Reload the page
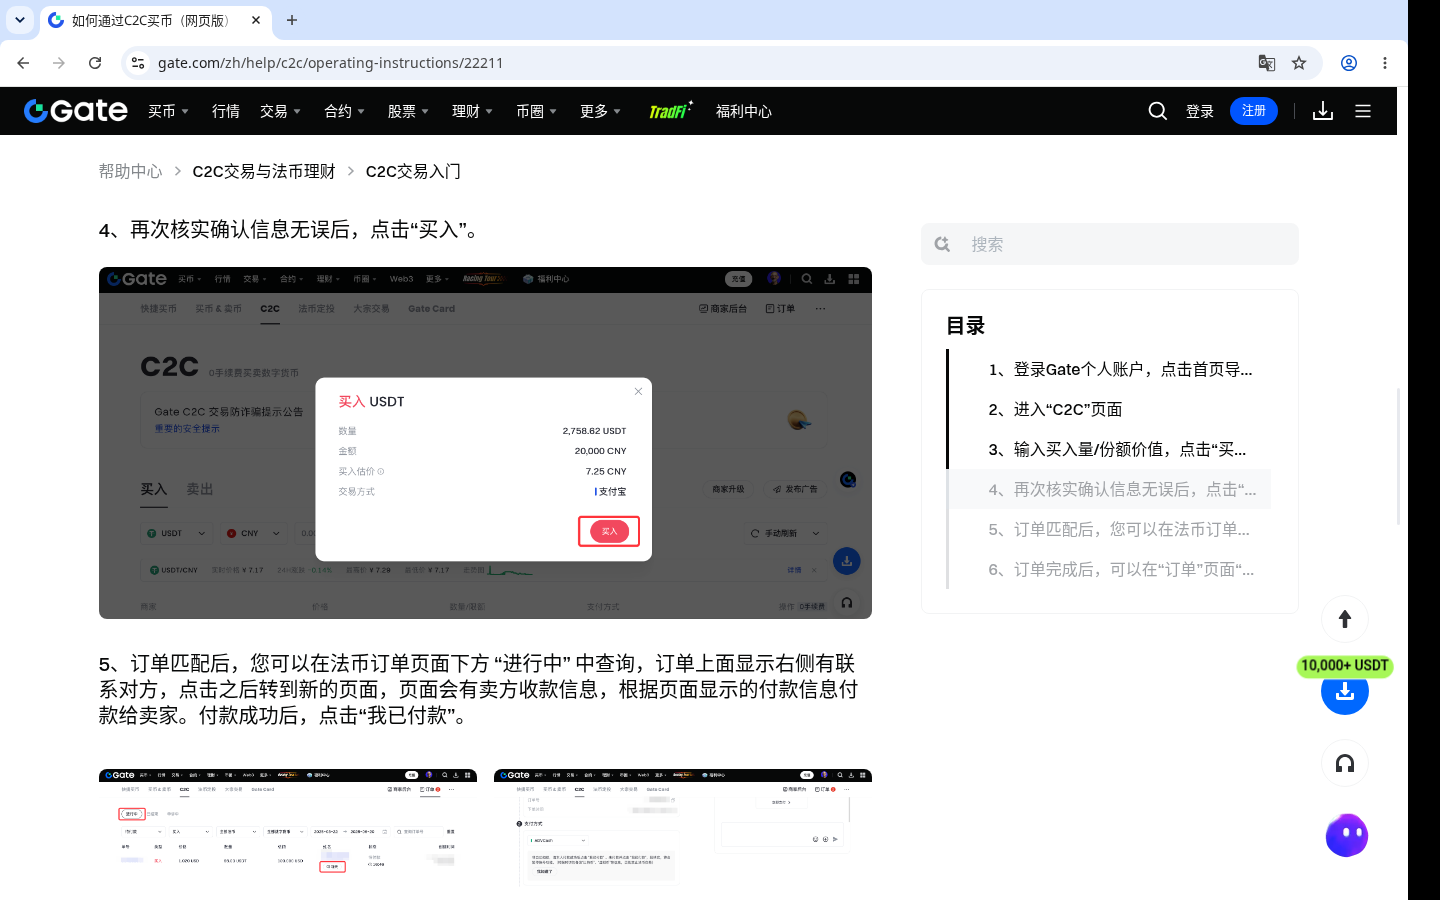Viewport: 1440px width, 900px height. [95, 63]
